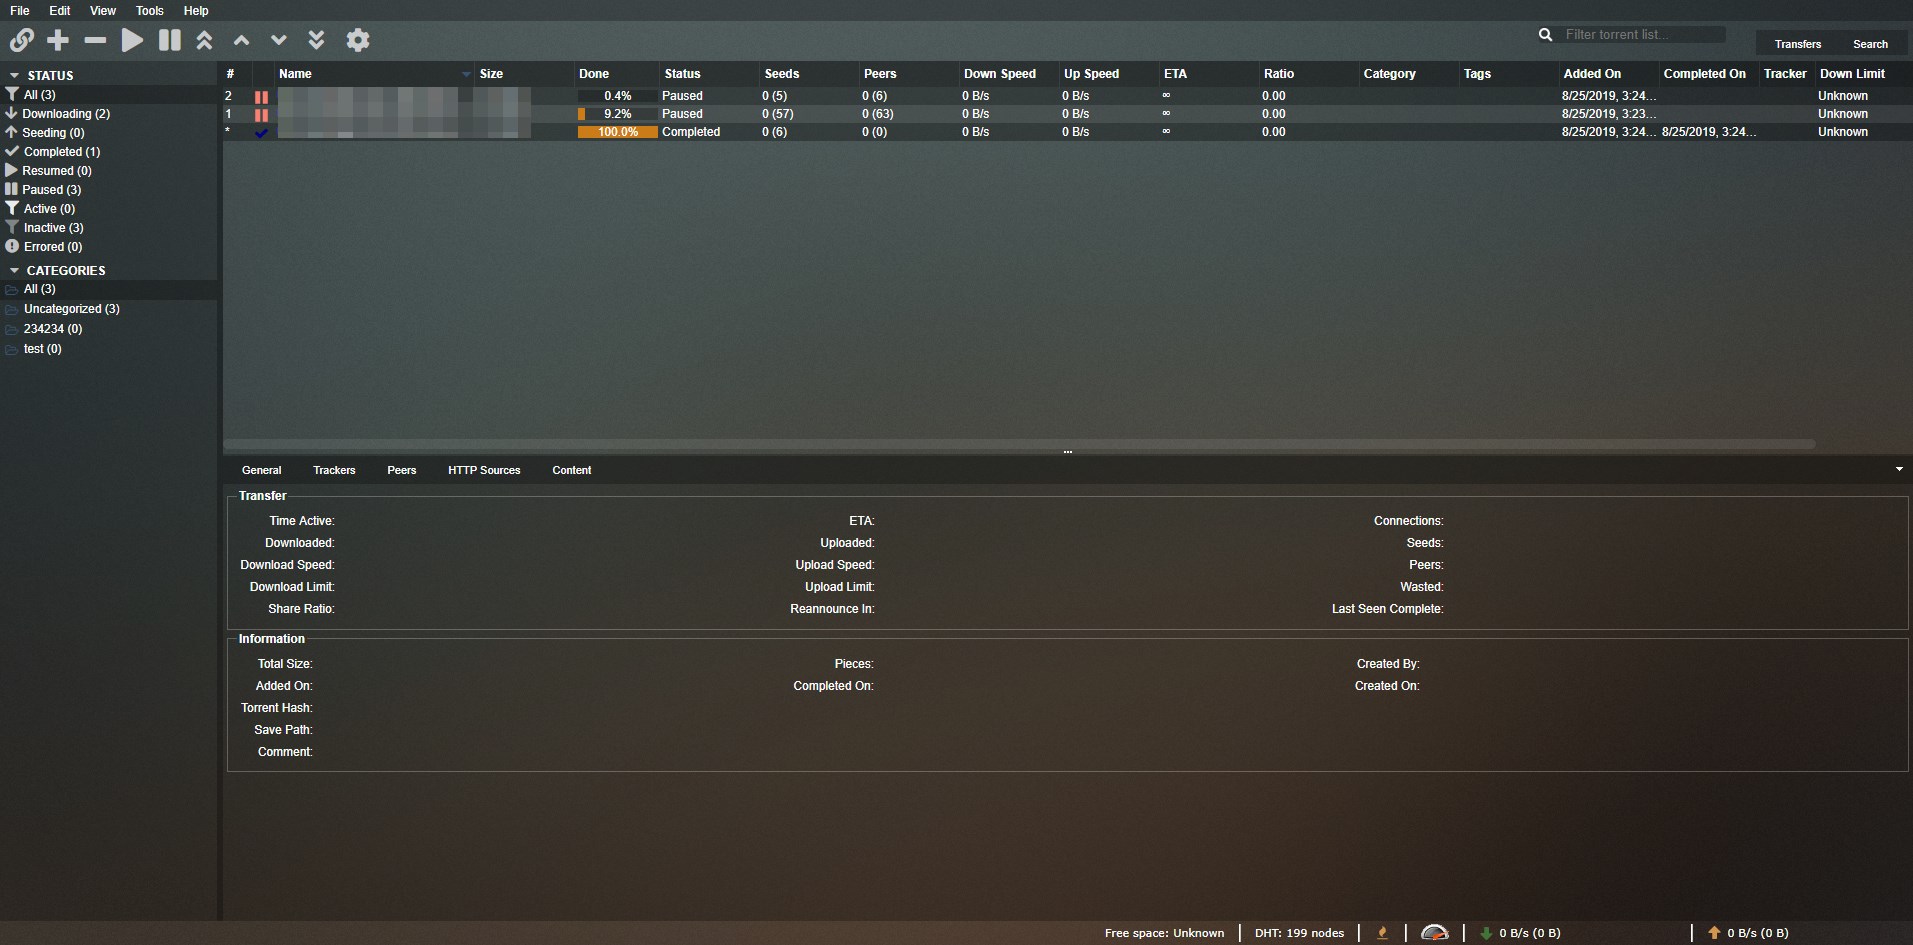Screen dimensions: 1913x945
Task: Open the Tools menu
Action: tap(149, 11)
